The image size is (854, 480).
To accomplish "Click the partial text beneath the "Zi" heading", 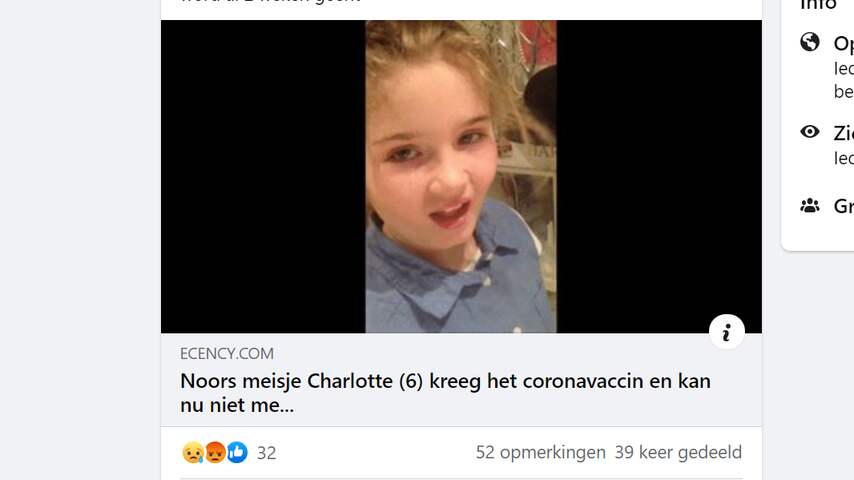I will [x=843, y=158].
